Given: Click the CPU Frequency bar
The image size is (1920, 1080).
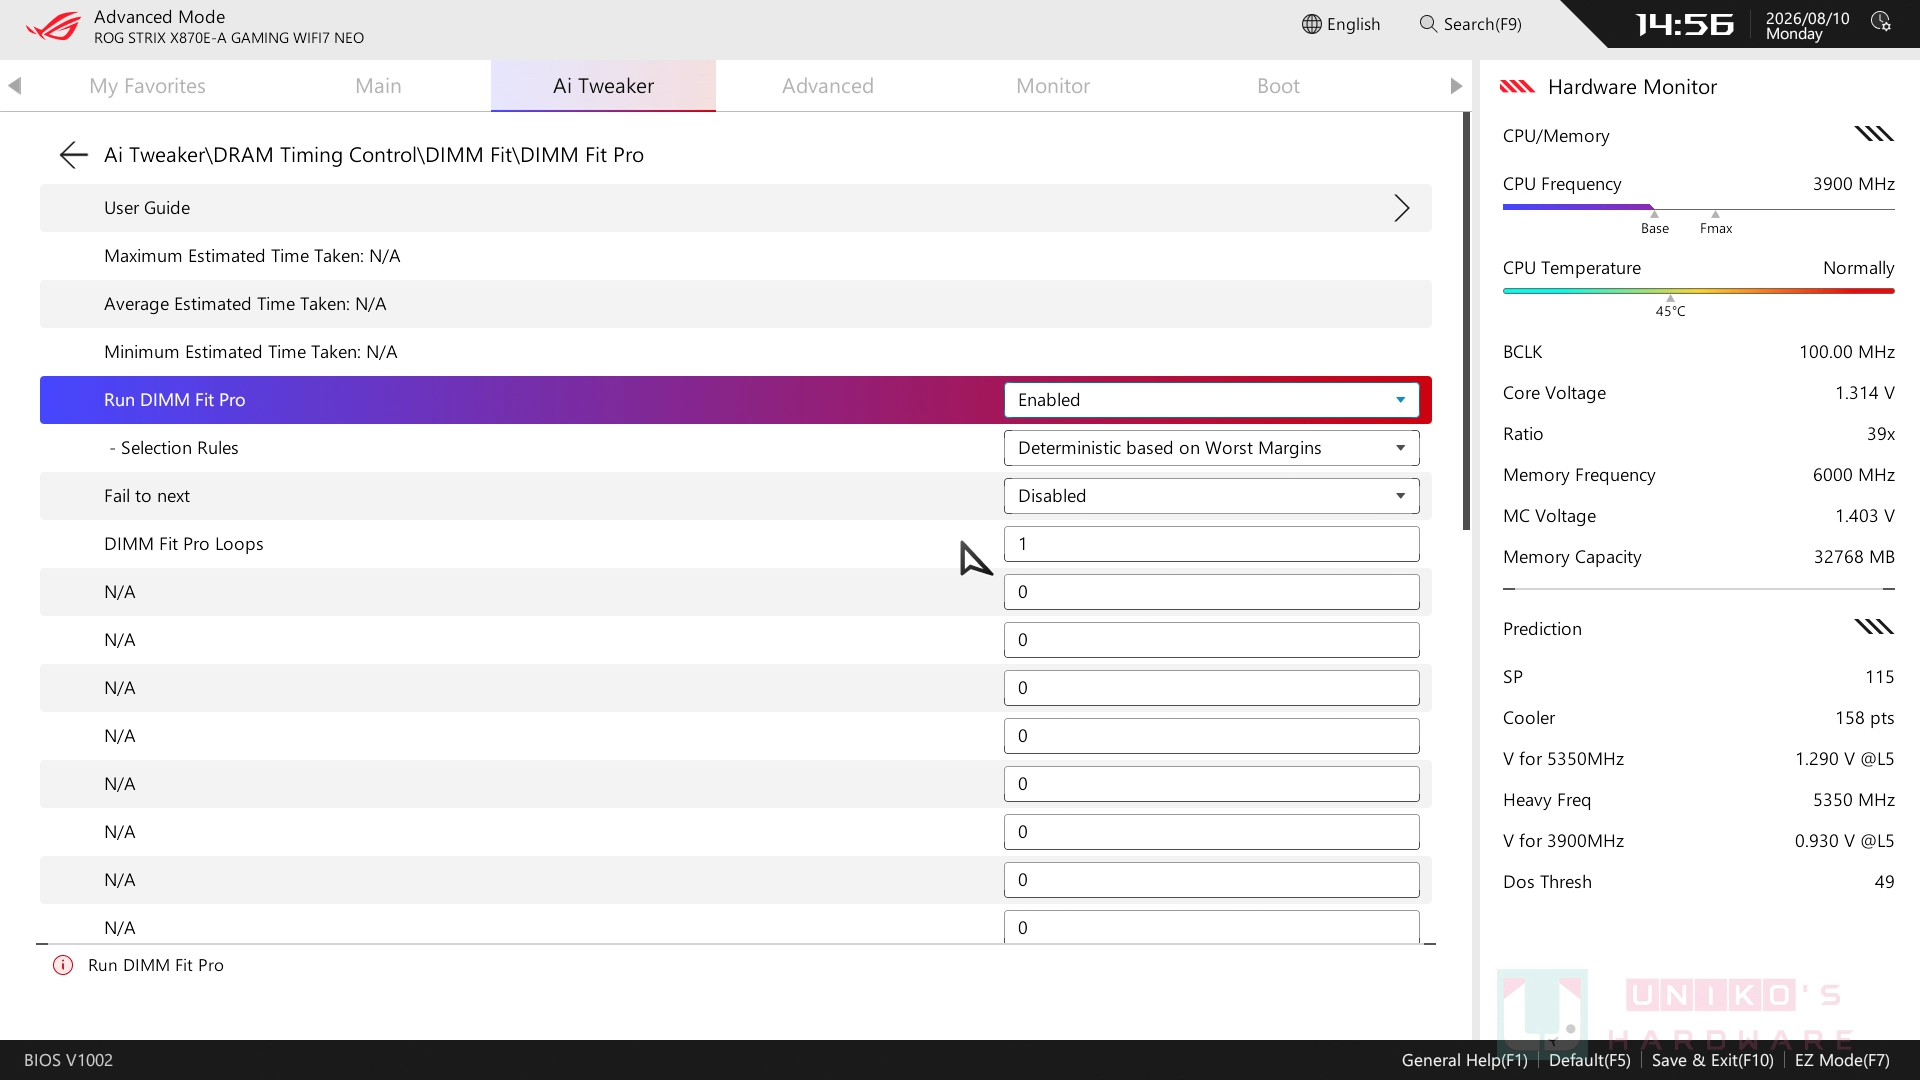Looking at the screenshot, I should (1698, 208).
